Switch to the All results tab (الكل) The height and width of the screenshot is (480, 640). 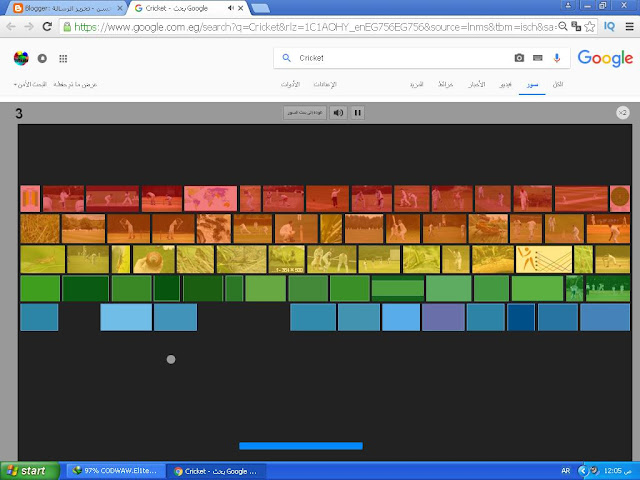point(558,84)
